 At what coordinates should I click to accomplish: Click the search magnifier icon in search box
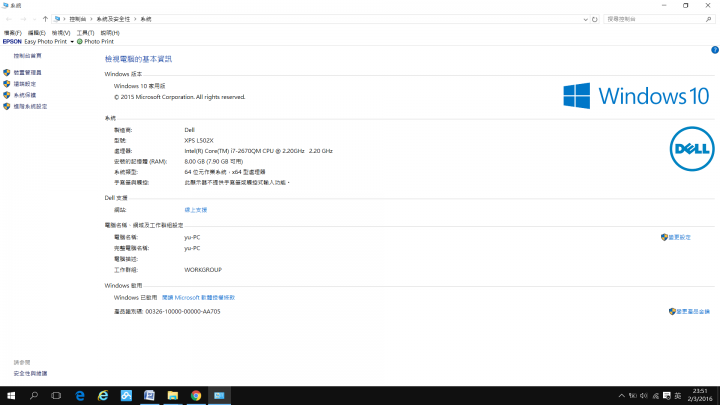[x=709, y=19]
